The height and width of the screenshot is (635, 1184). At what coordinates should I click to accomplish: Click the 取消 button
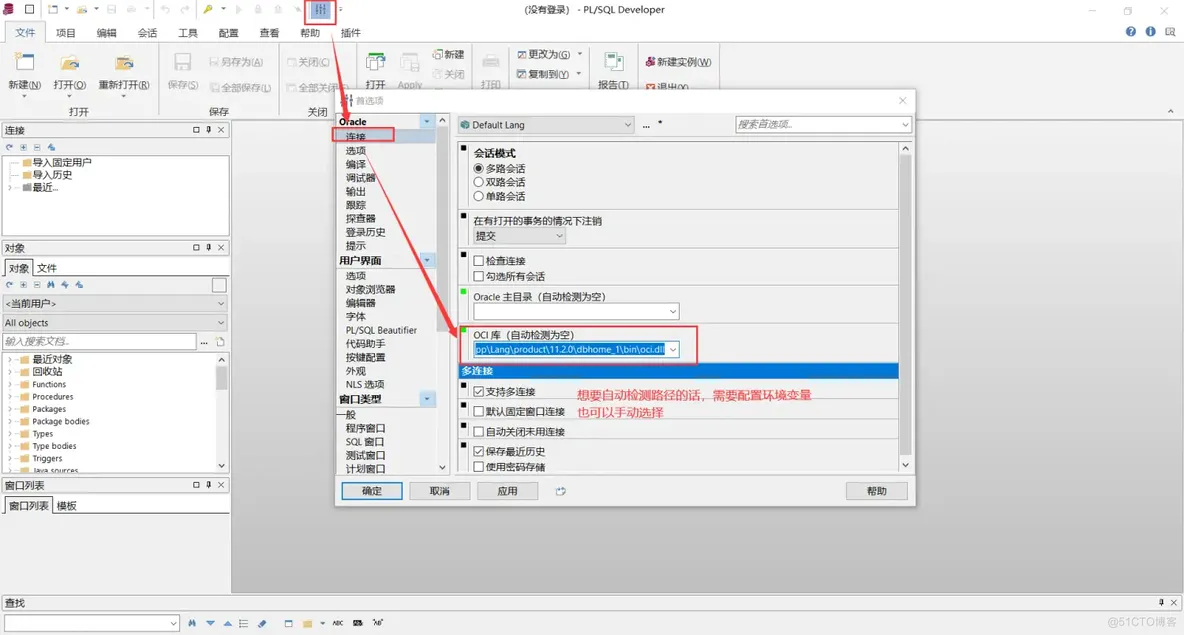coord(439,491)
